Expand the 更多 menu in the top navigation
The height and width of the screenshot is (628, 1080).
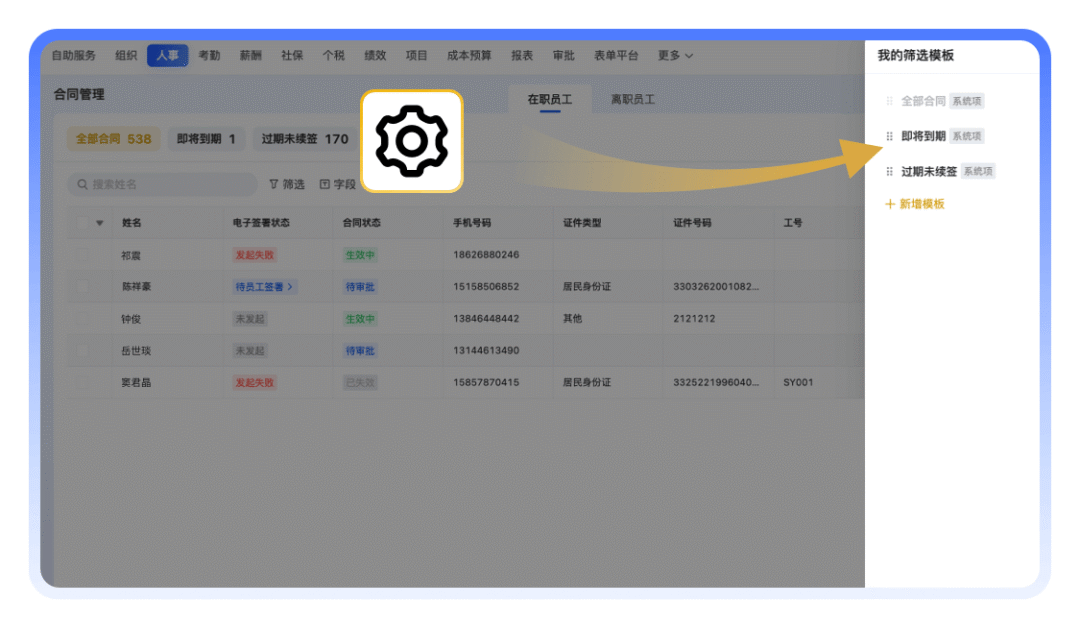pos(675,56)
